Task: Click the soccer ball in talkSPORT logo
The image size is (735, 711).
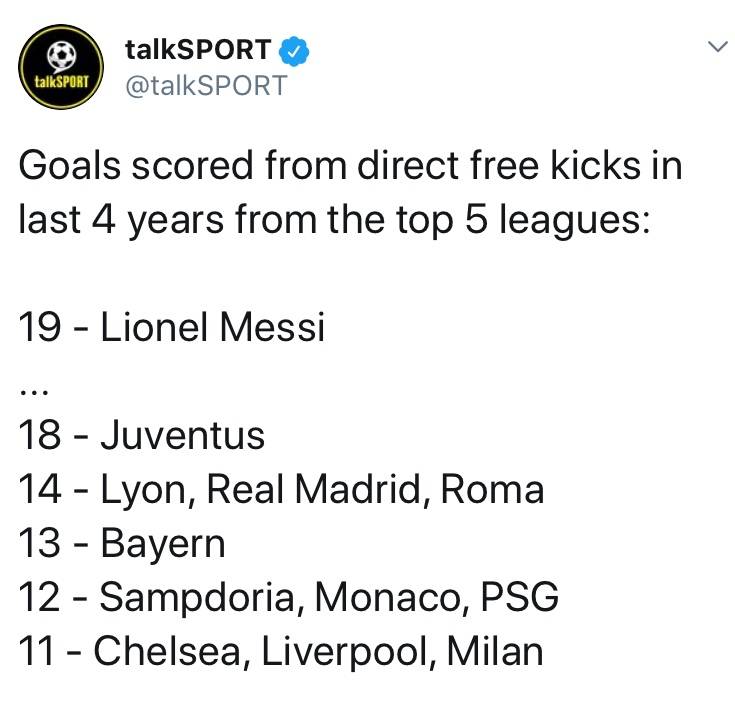Action: click(x=61, y=55)
